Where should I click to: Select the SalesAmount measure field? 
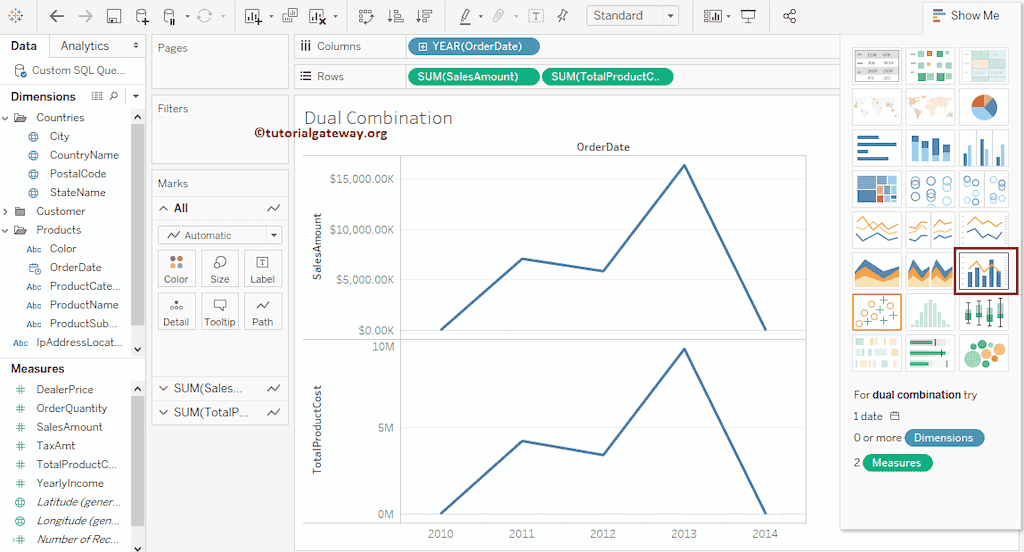(69, 427)
